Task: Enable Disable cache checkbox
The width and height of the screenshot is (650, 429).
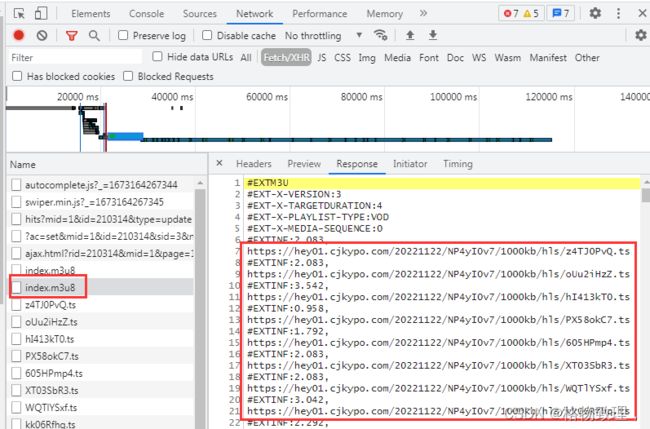Action: (207, 35)
